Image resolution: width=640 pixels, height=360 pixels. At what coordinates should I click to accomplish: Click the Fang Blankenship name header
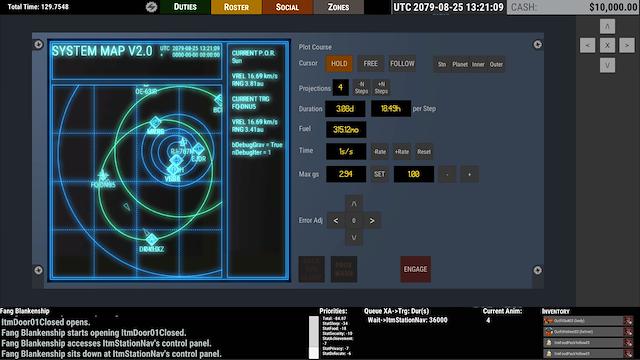[24, 311]
